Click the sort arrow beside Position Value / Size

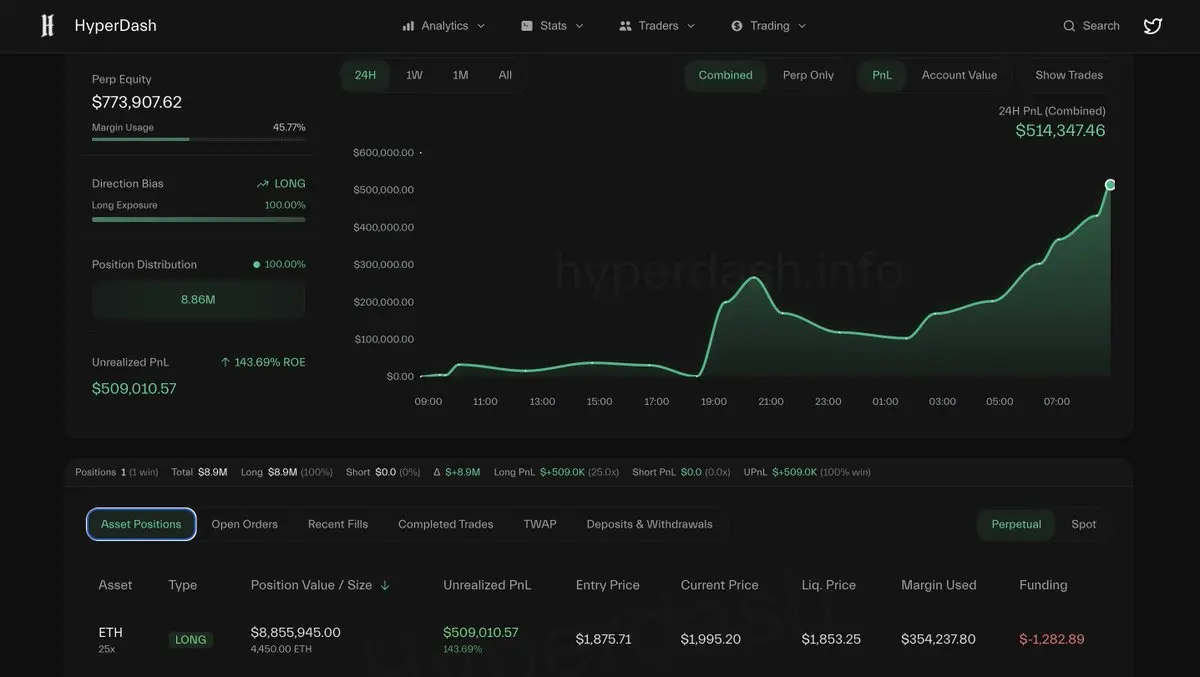[x=385, y=586]
